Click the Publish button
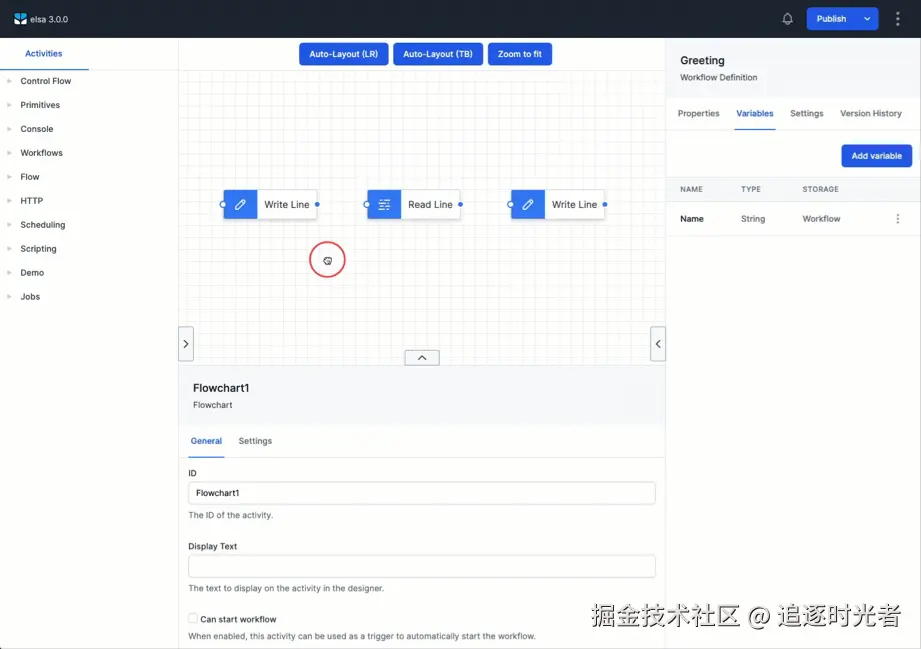The image size is (921, 649). point(831,19)
